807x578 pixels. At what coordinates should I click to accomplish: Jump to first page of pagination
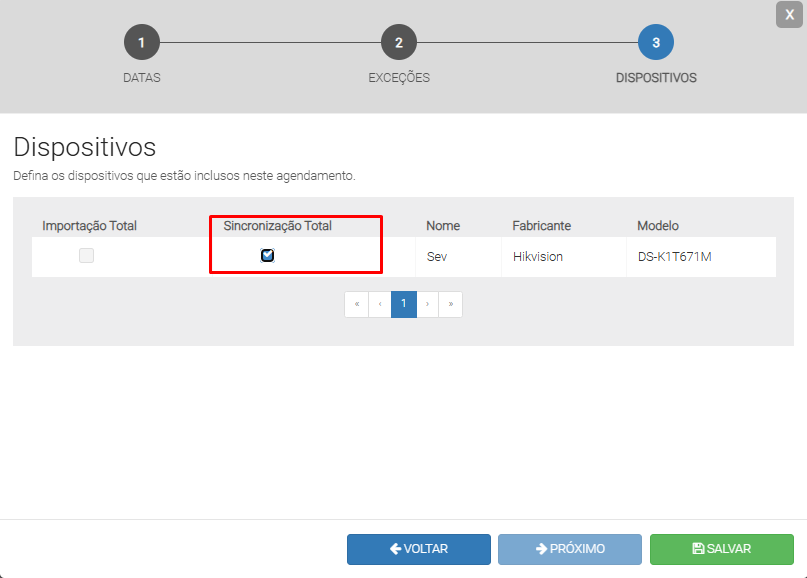pyautogui.click(x=356, y=304)
